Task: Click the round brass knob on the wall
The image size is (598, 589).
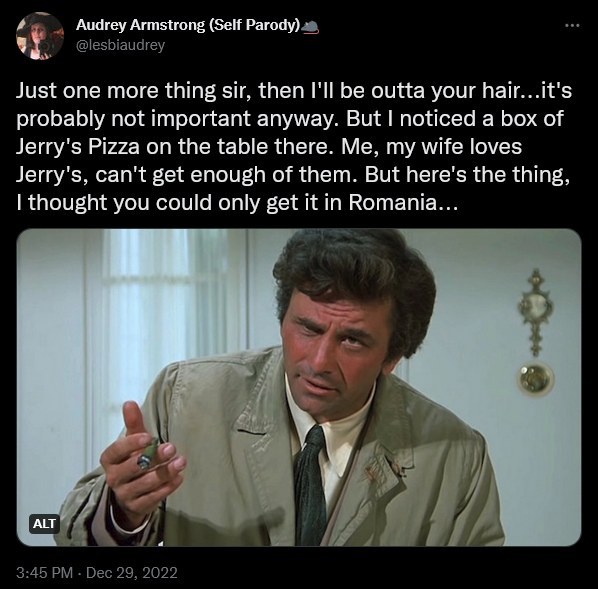Action: point(535,379)
